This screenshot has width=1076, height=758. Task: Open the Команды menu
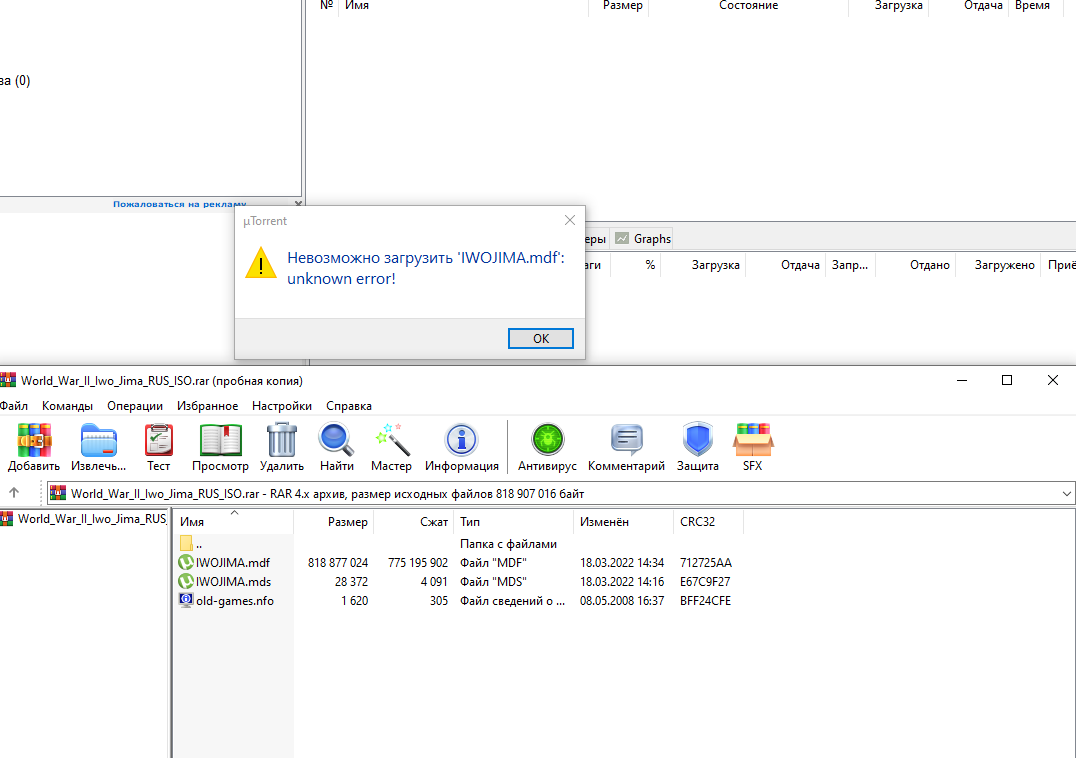tap(67, 405)
